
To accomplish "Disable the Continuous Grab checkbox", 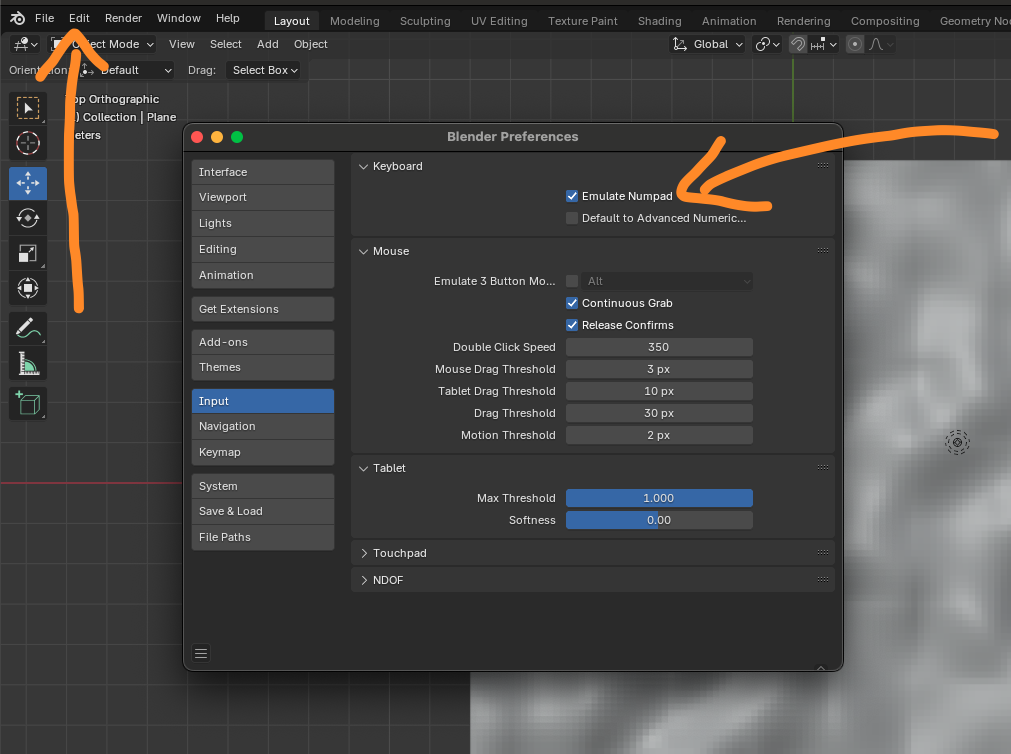I will 572,303.
